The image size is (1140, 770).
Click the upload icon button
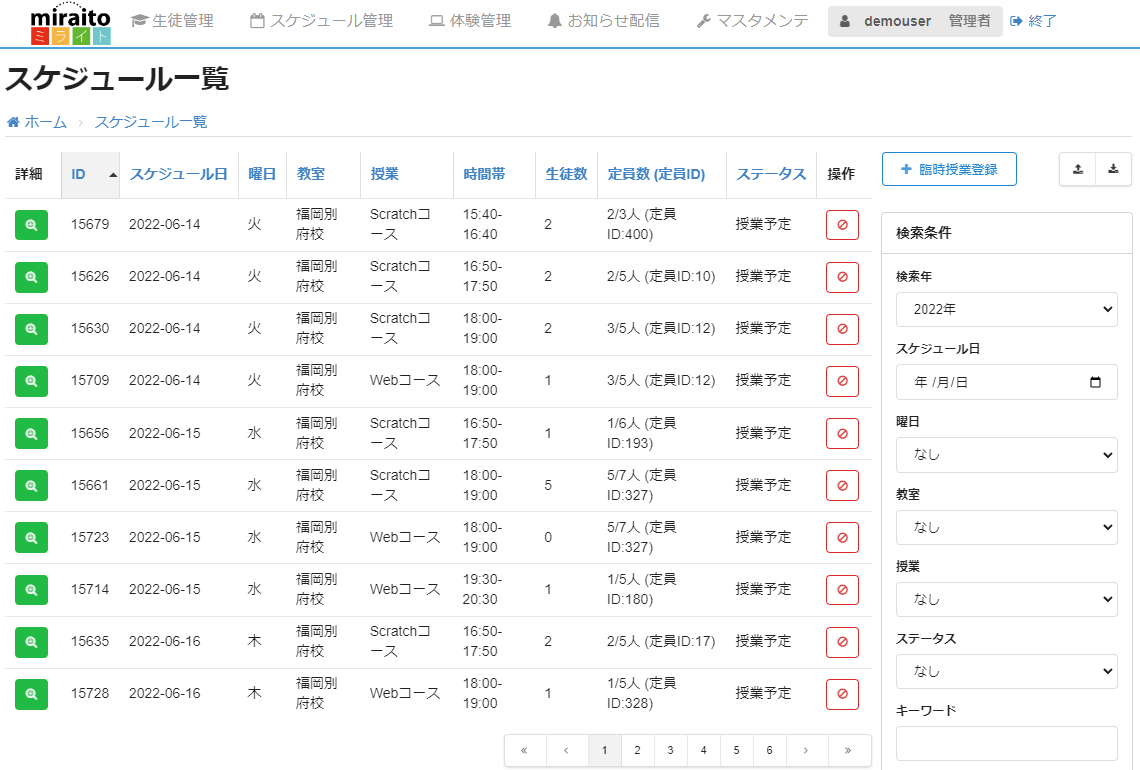[x=1077, y=169]
